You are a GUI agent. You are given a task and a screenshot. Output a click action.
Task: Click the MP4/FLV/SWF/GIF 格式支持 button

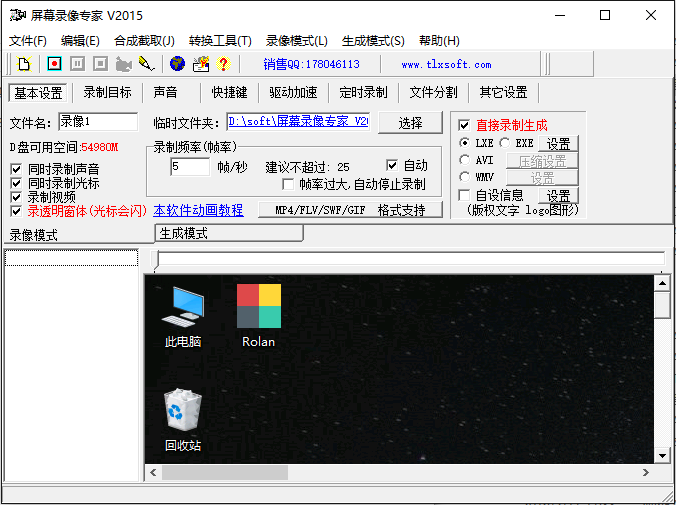pos(350,210)
